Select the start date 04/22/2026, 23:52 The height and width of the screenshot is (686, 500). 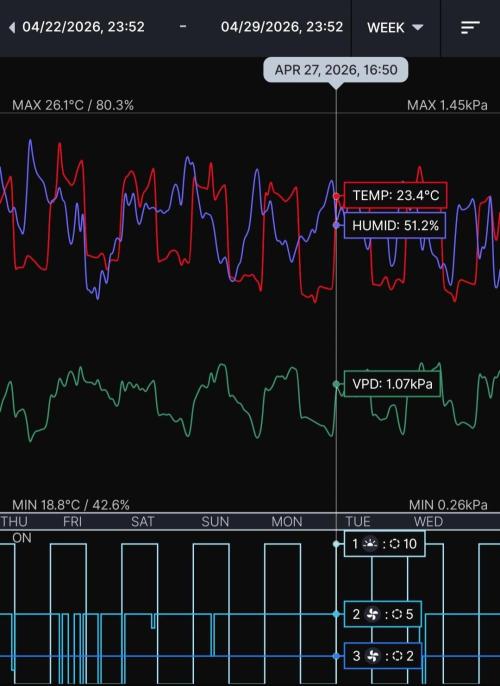click(x=84, y=27)
